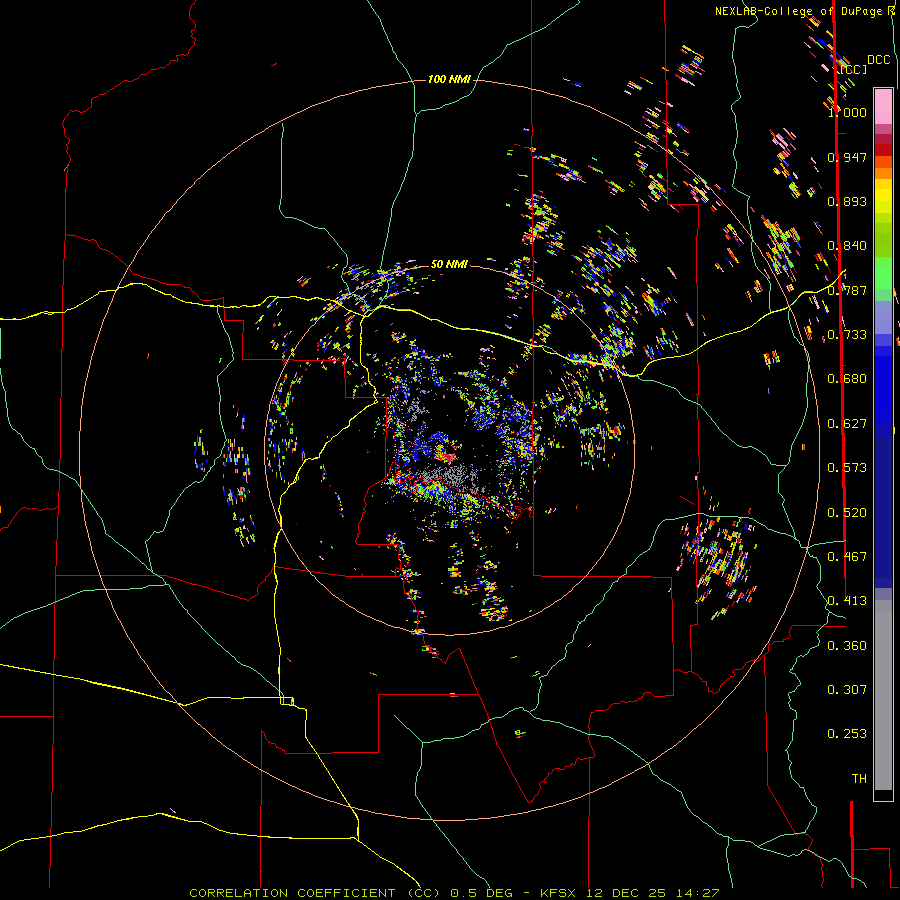Screen dimensions: 900x900
Task: Pick the lavender segment of the color bar
Action: coord(883,317)
